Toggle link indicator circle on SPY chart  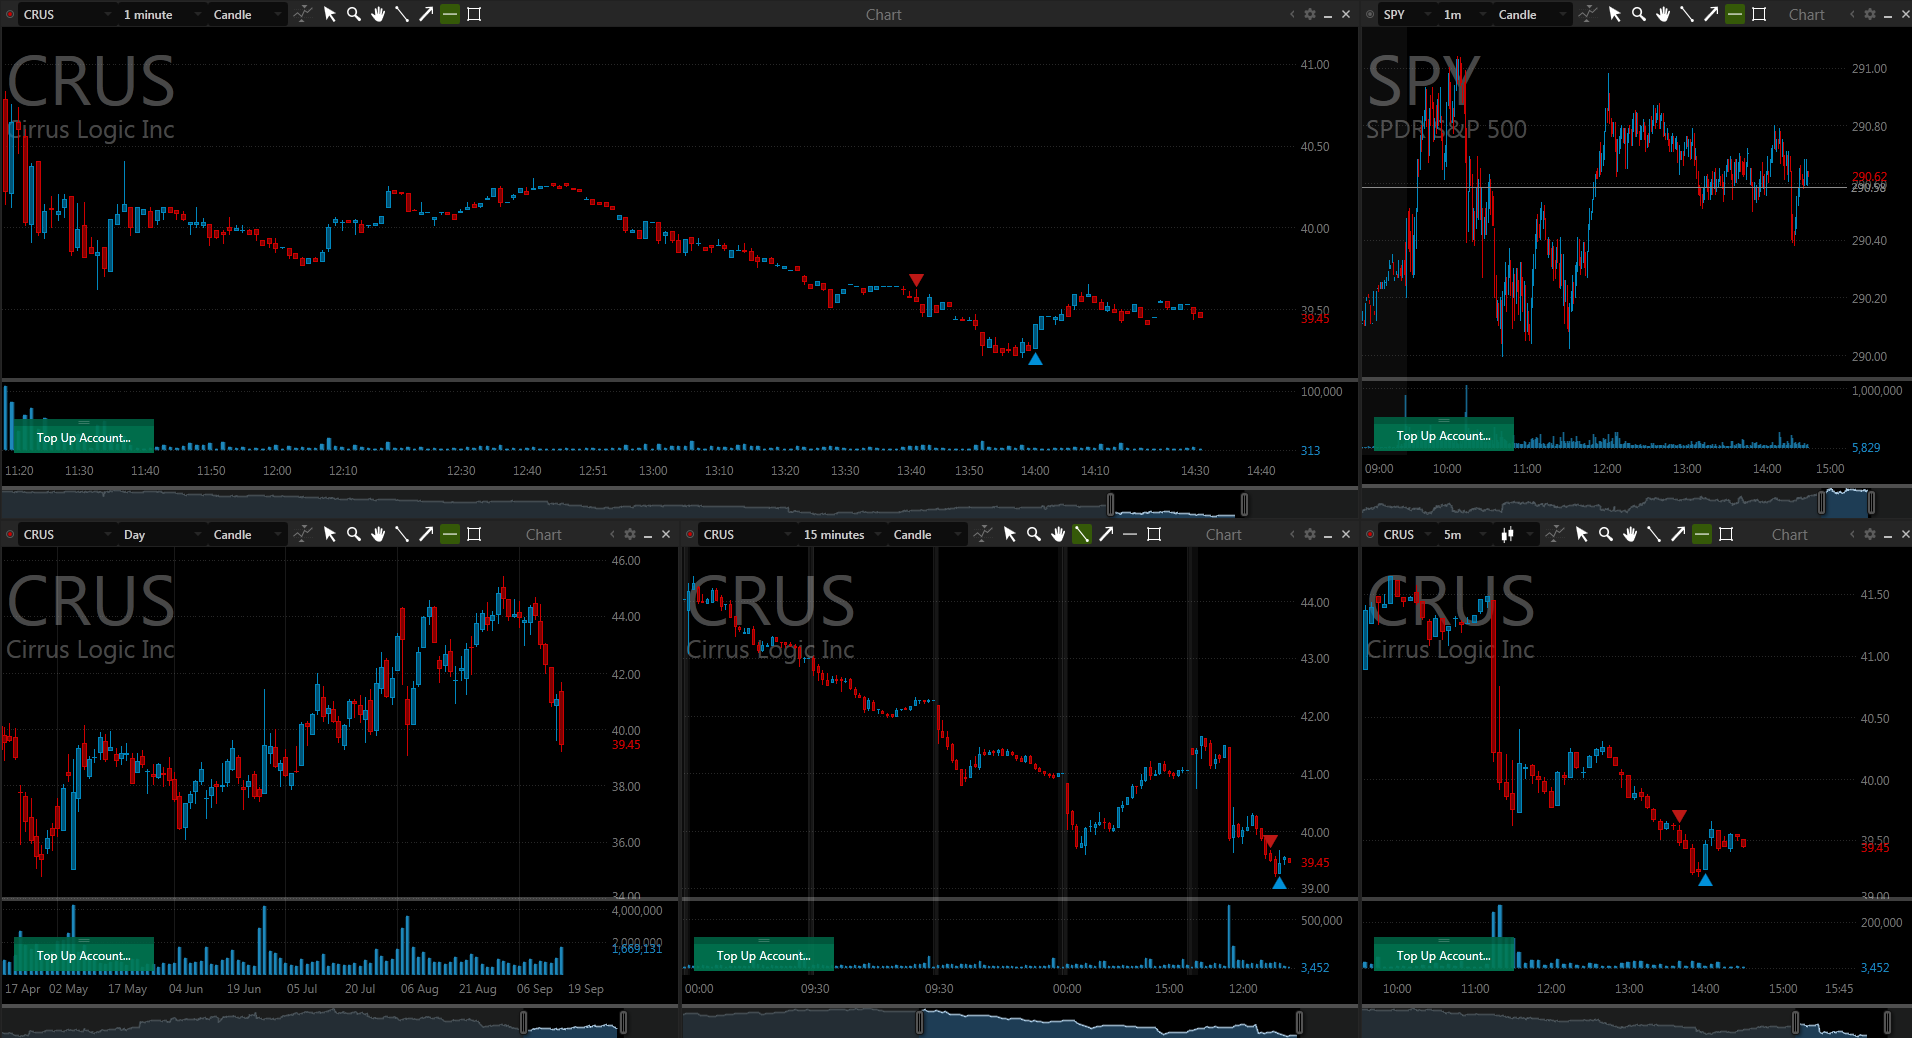1370,14
